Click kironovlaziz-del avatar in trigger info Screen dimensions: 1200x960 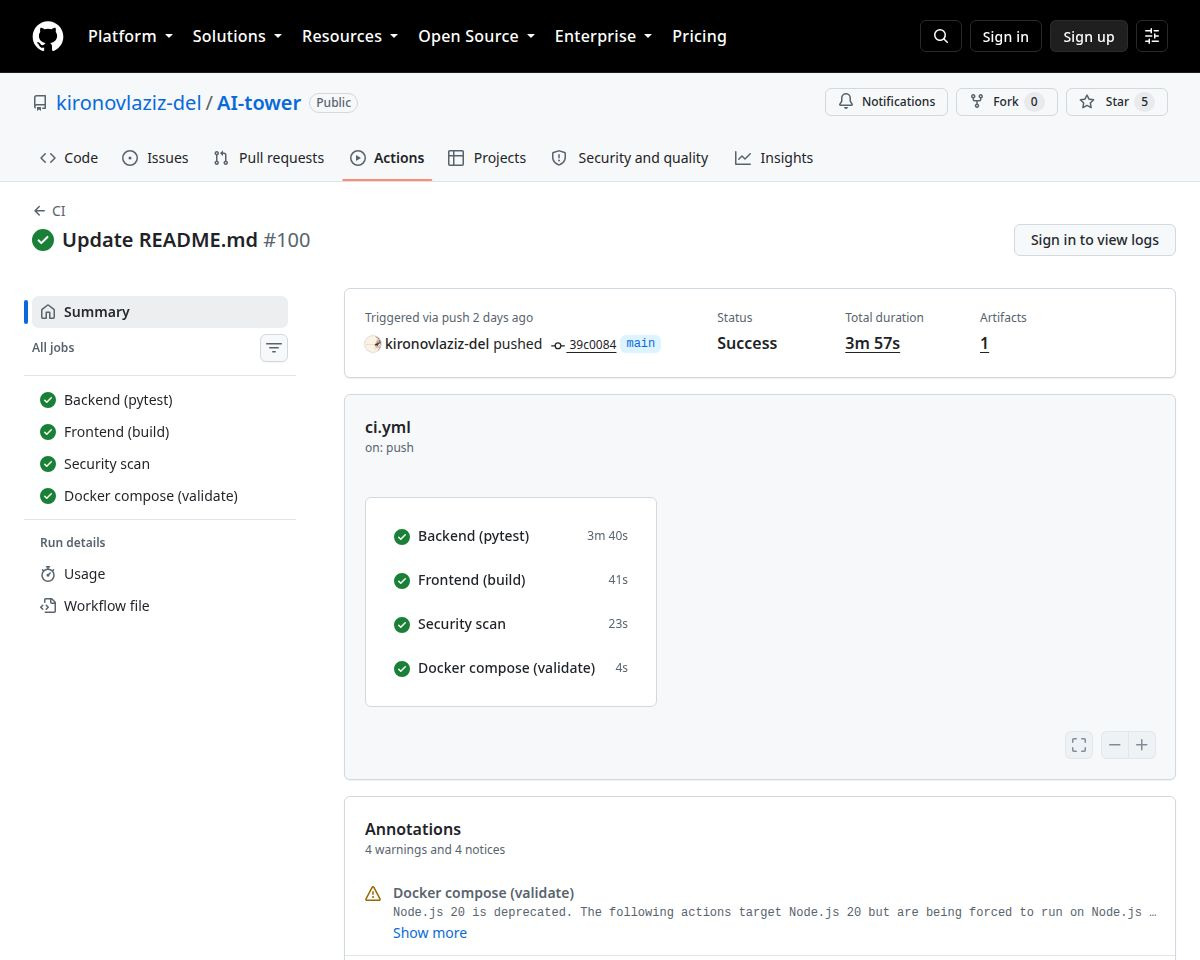coord(373,343)
